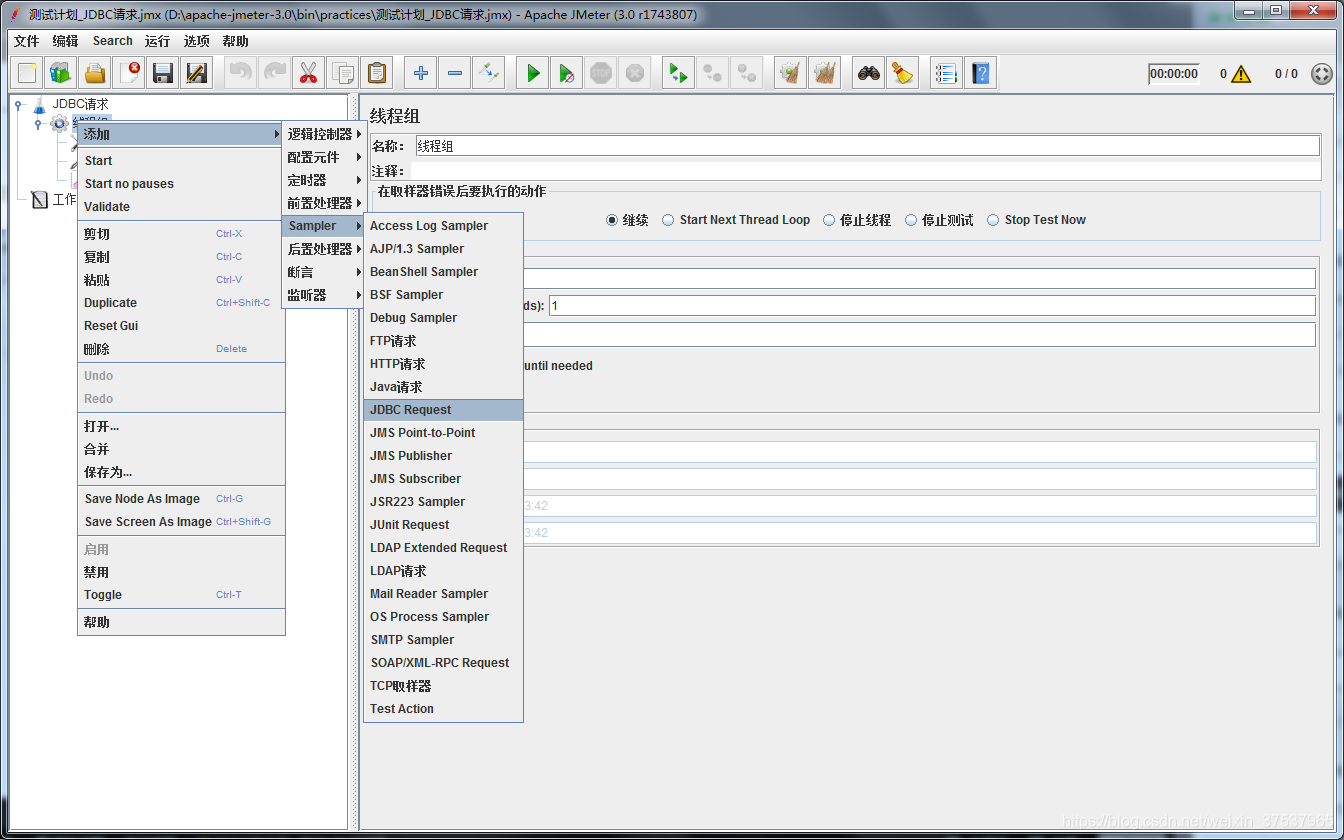Viewport: 1344px width, 840px height.
Task: Expand the 定时器 submenu
Action: click(324, 180)
